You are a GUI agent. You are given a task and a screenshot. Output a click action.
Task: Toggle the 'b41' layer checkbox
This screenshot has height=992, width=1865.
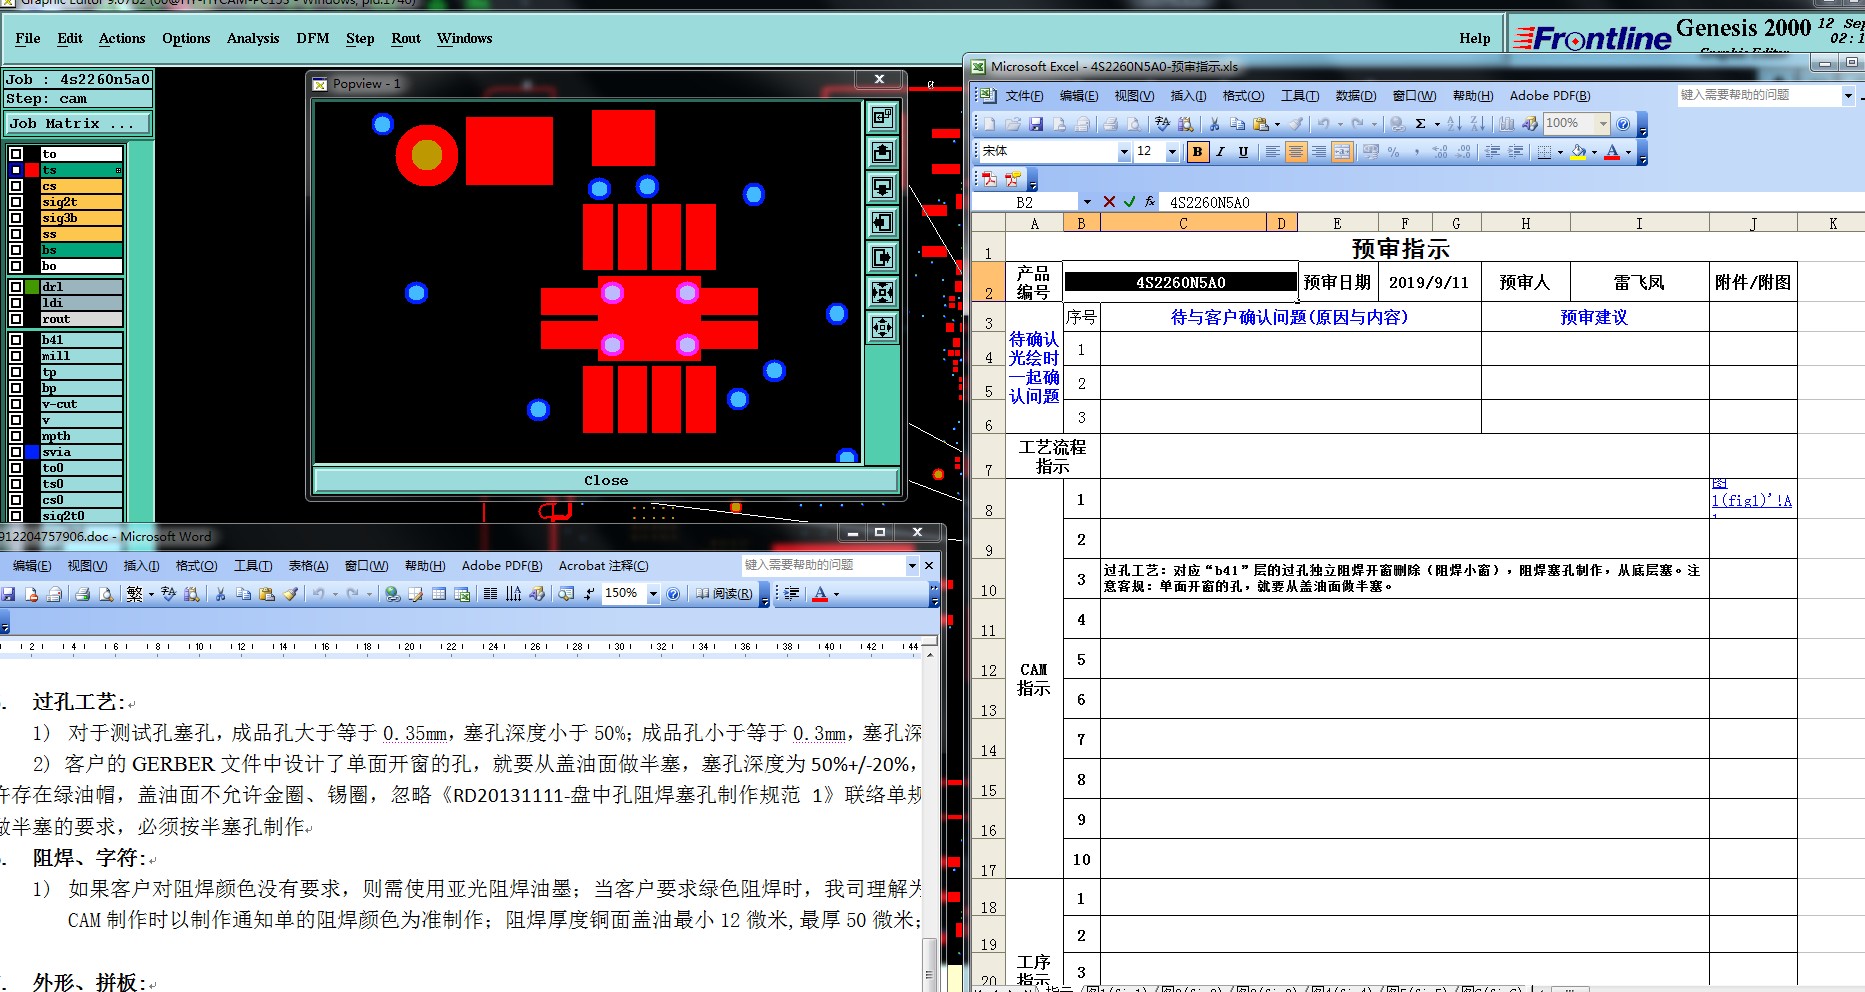point(16,340)
